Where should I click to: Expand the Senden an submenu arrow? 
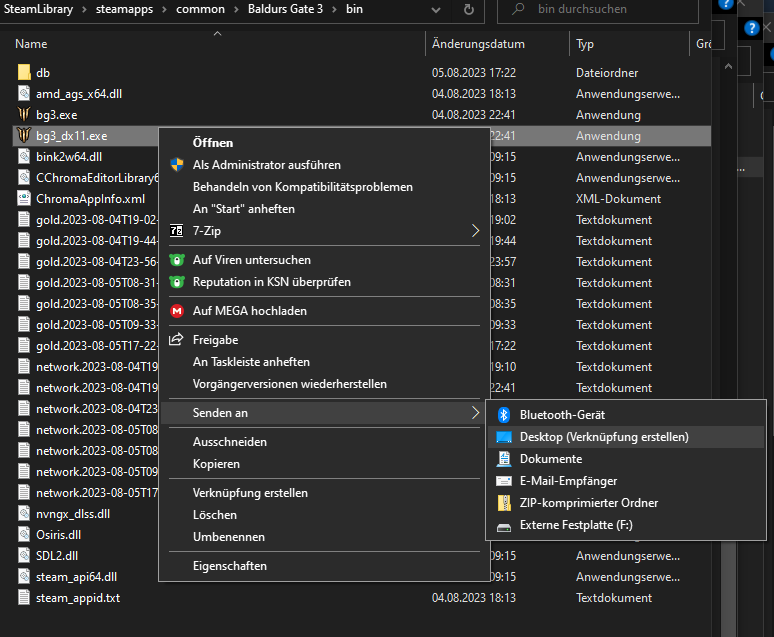tap(475, 413)
